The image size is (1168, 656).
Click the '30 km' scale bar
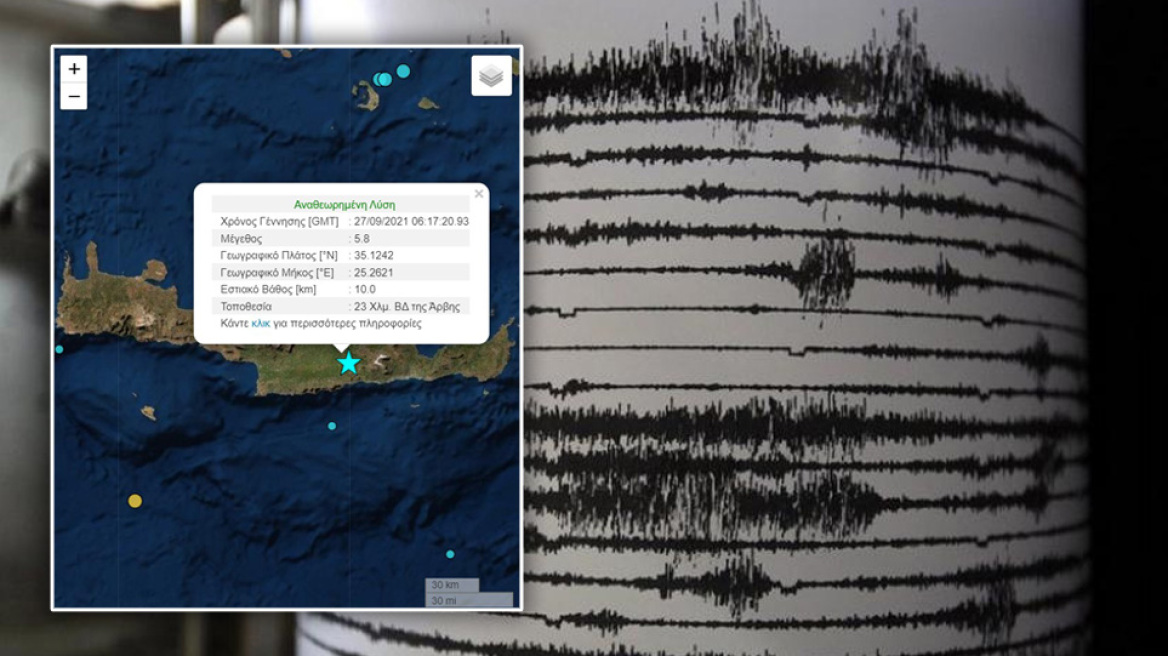coord(451,585)
